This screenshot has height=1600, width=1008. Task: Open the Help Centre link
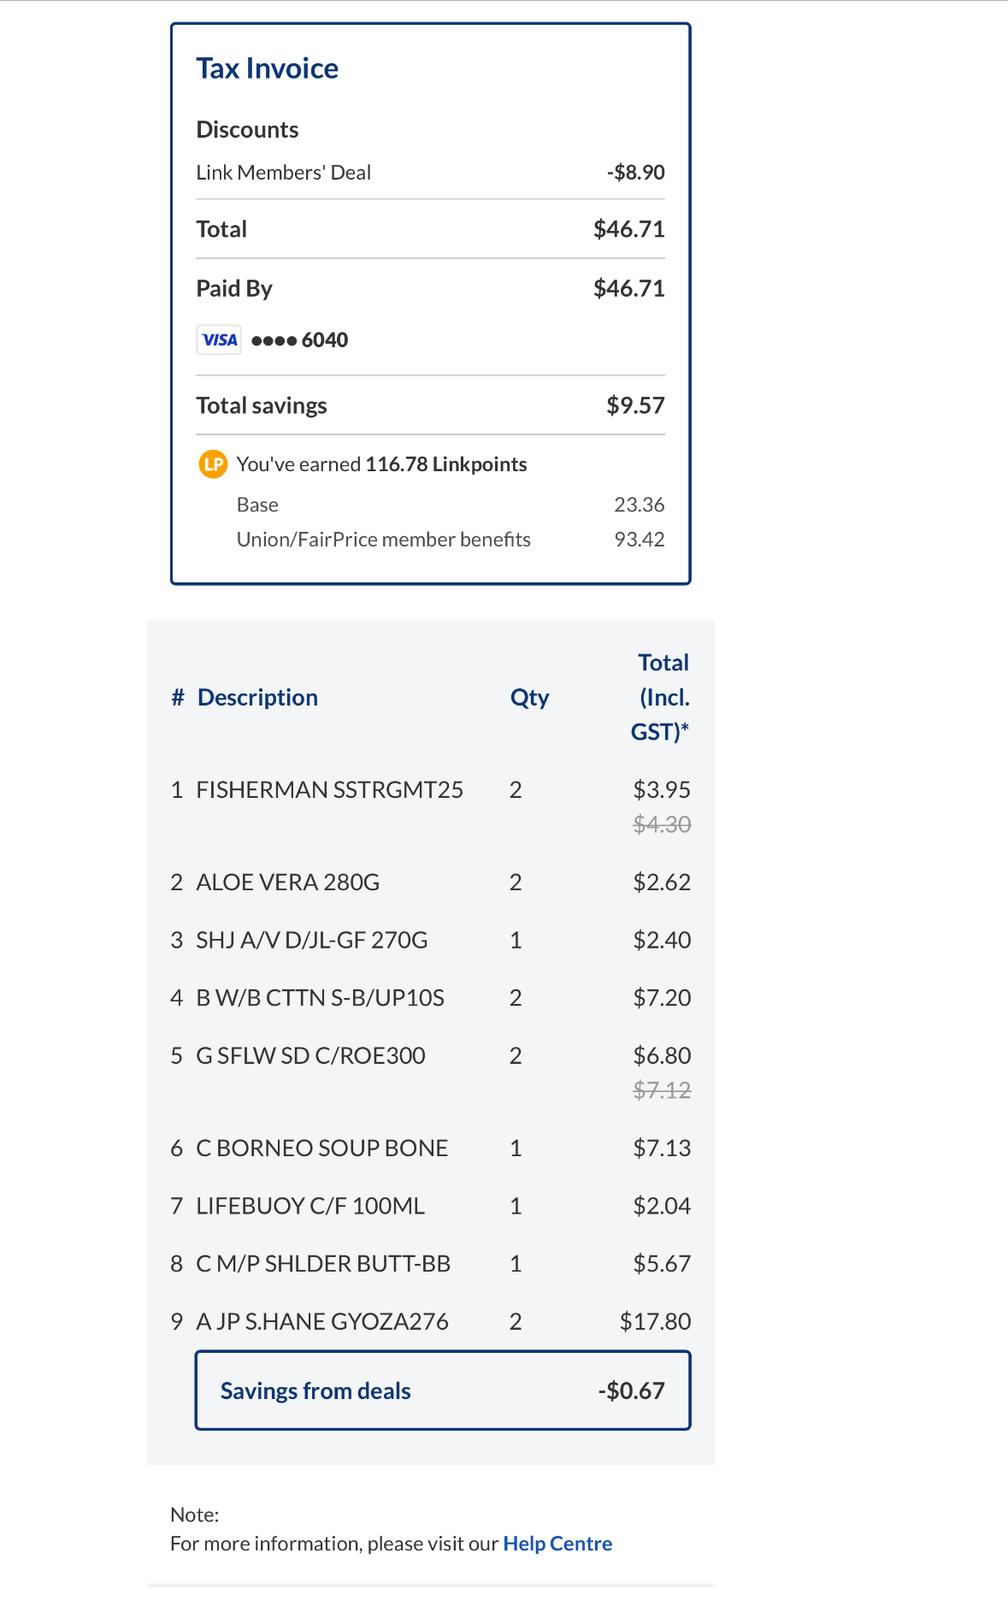(x=557, y=1543)
